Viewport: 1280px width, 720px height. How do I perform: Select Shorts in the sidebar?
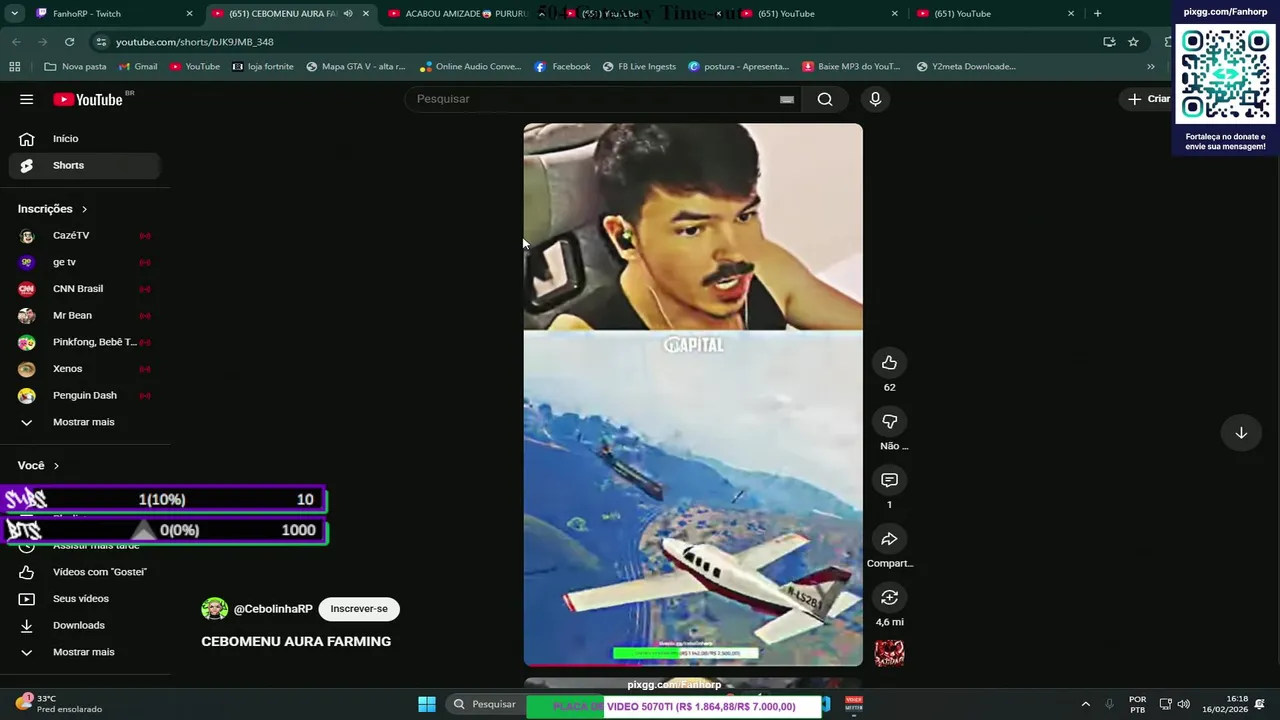point(84,166)
